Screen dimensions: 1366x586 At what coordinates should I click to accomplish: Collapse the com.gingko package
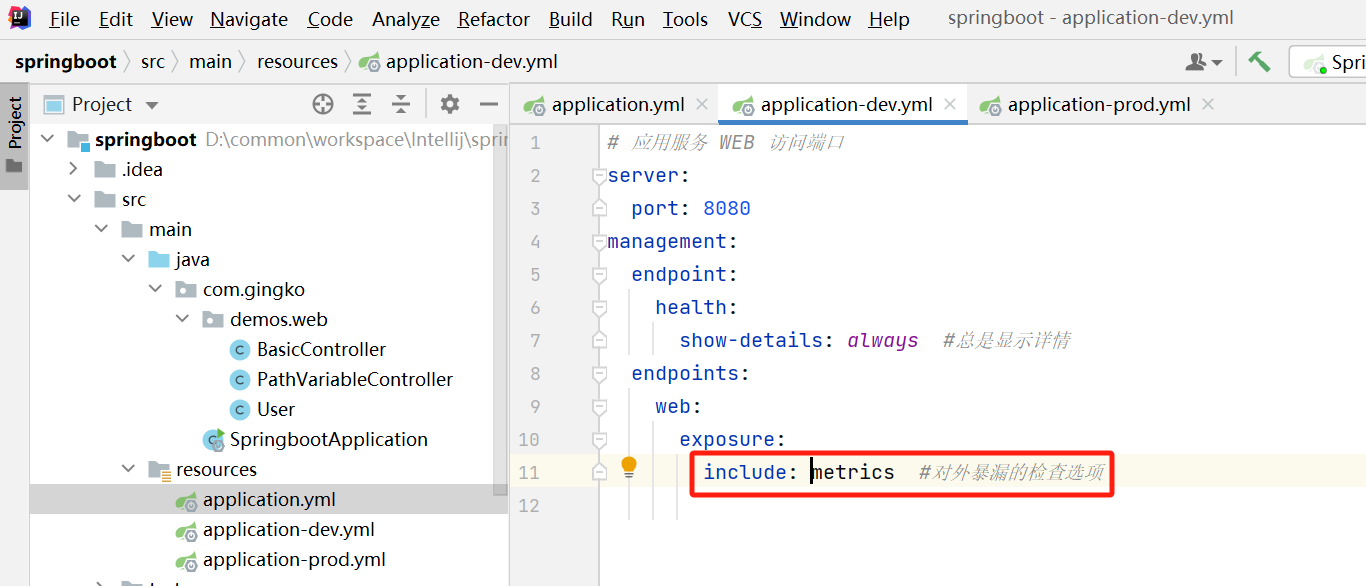point(155,289)
